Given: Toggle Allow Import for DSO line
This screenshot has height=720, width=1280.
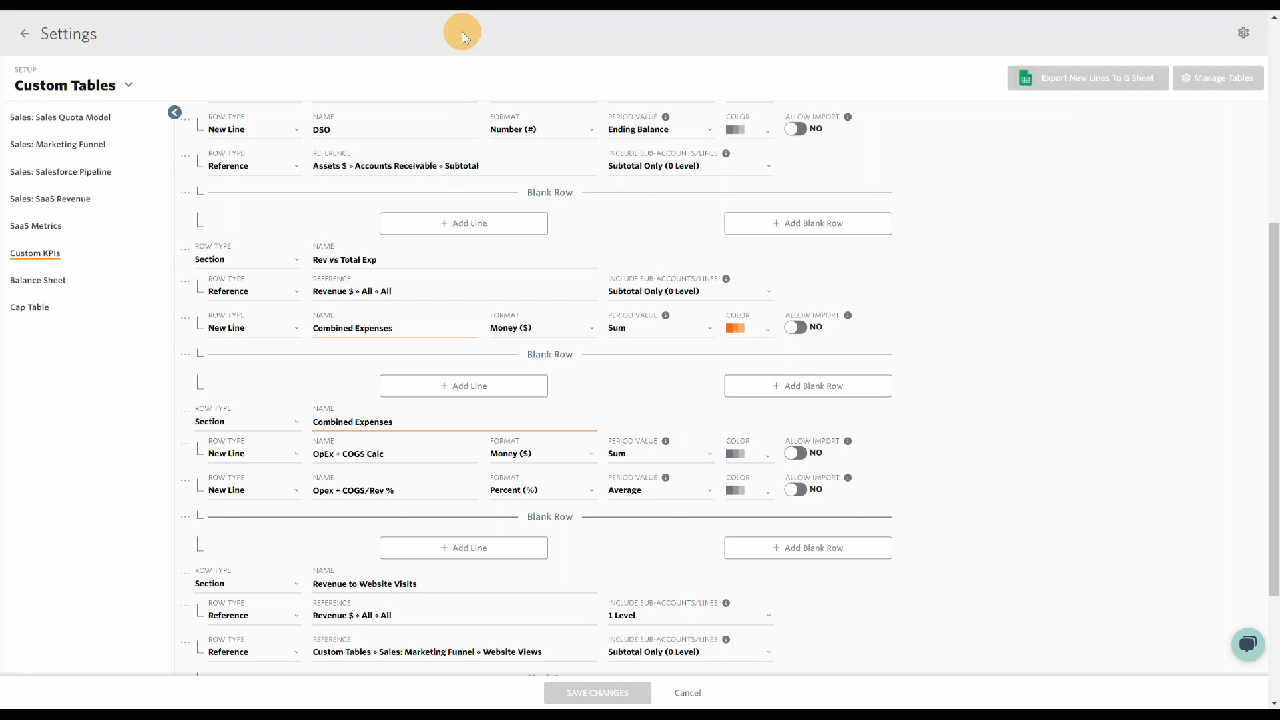Looking at the screenshot, I should coord(795,129).
